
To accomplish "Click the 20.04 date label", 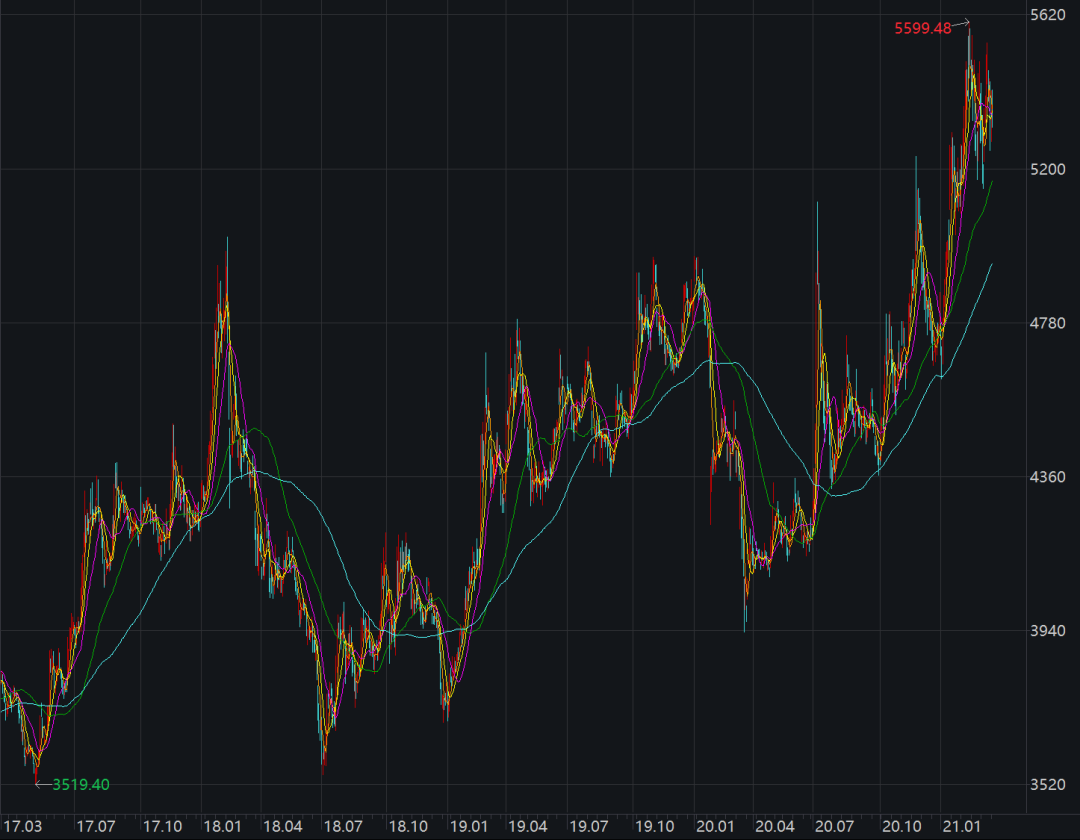I will tap(775, 826).
